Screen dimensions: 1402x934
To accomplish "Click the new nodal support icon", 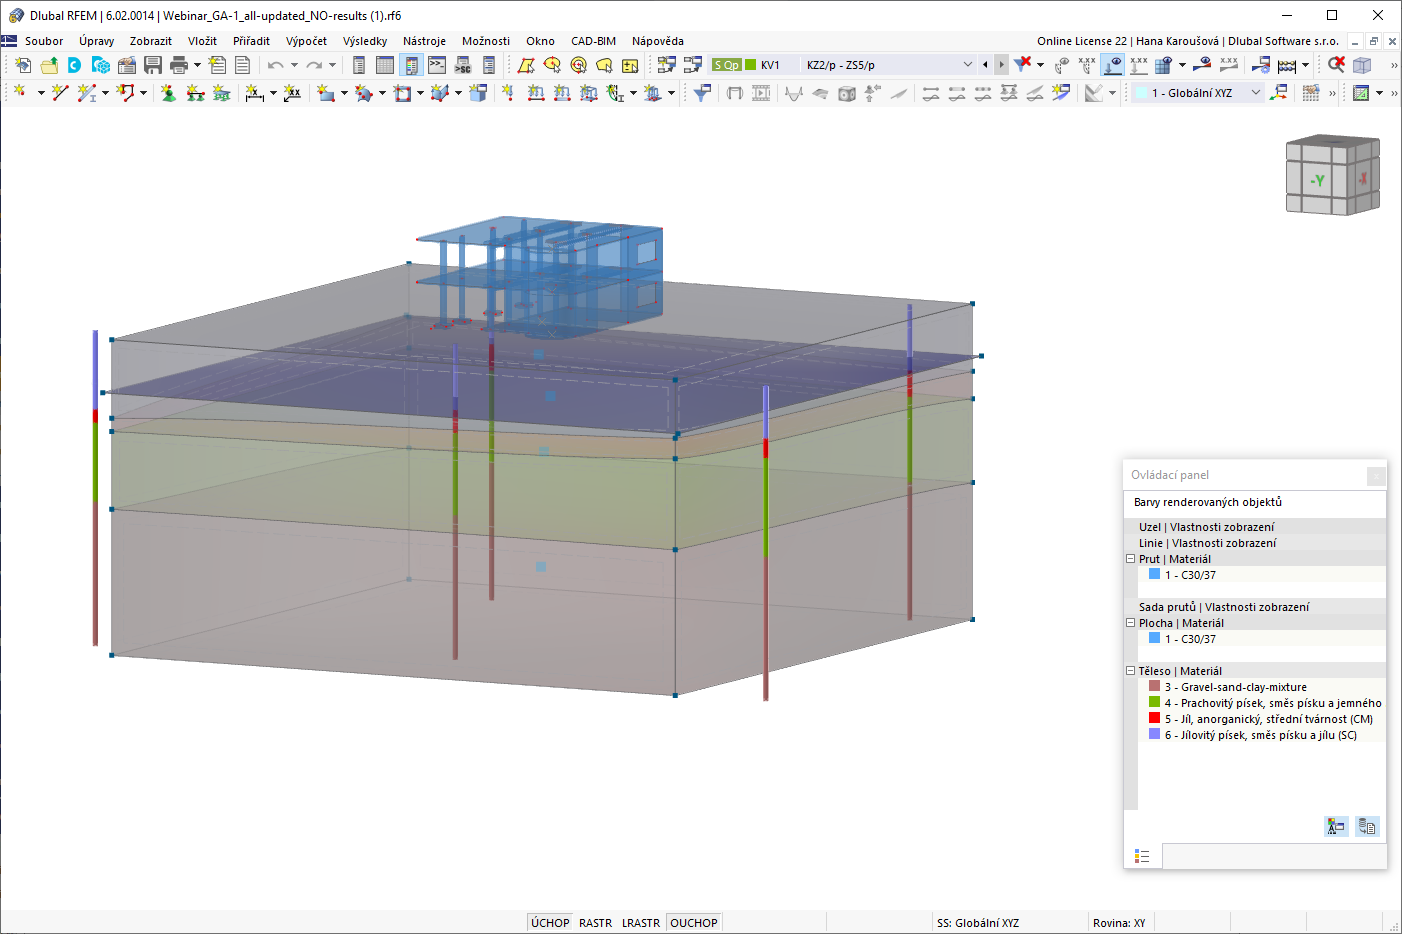I will click(168, 93).
